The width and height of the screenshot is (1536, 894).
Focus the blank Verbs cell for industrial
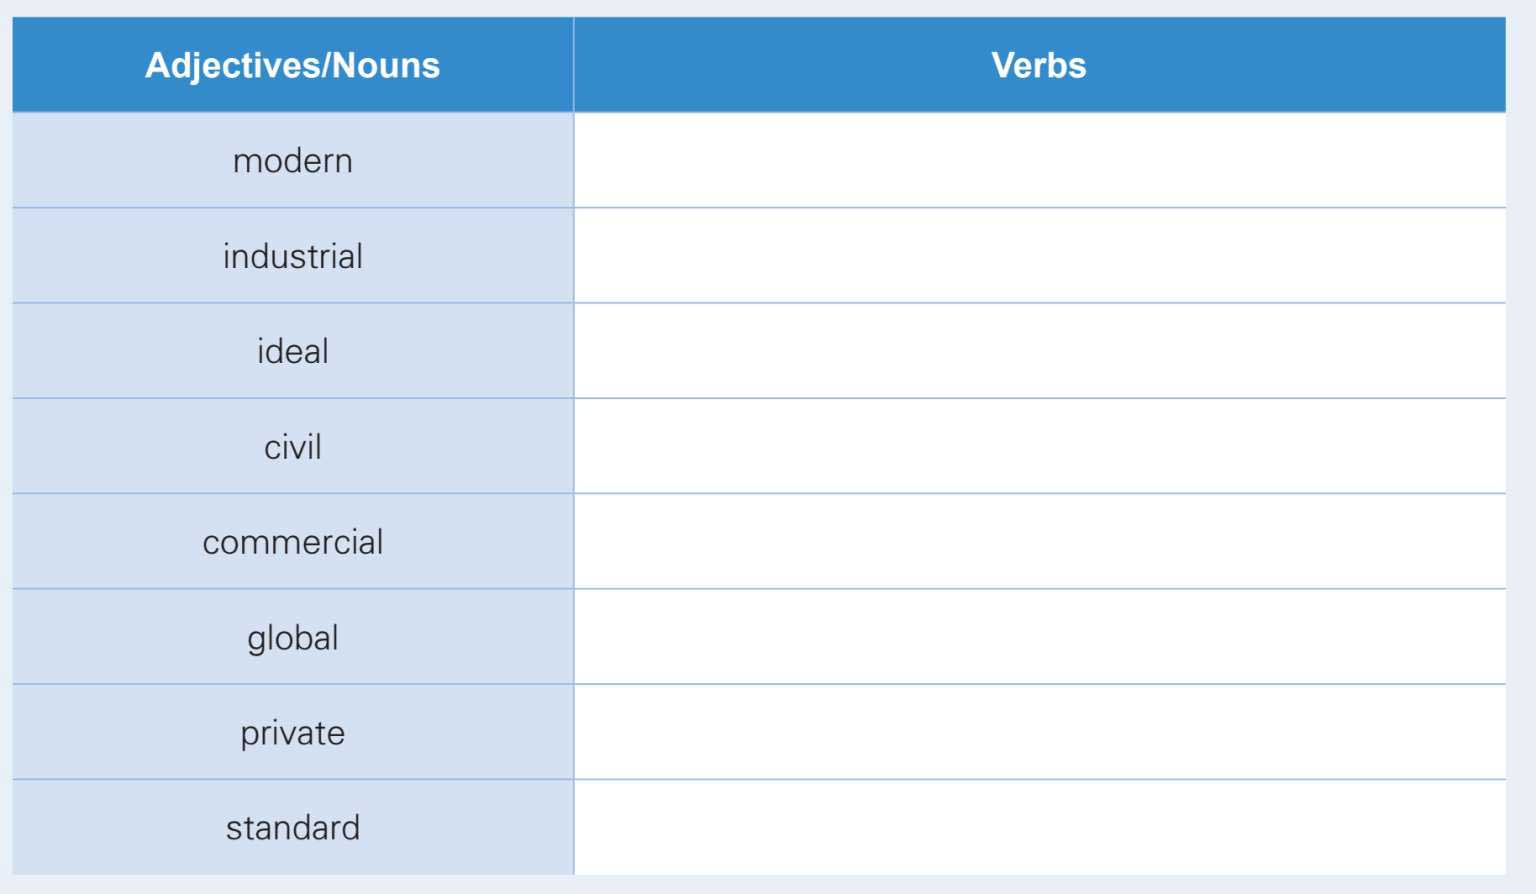point(1039,256)
